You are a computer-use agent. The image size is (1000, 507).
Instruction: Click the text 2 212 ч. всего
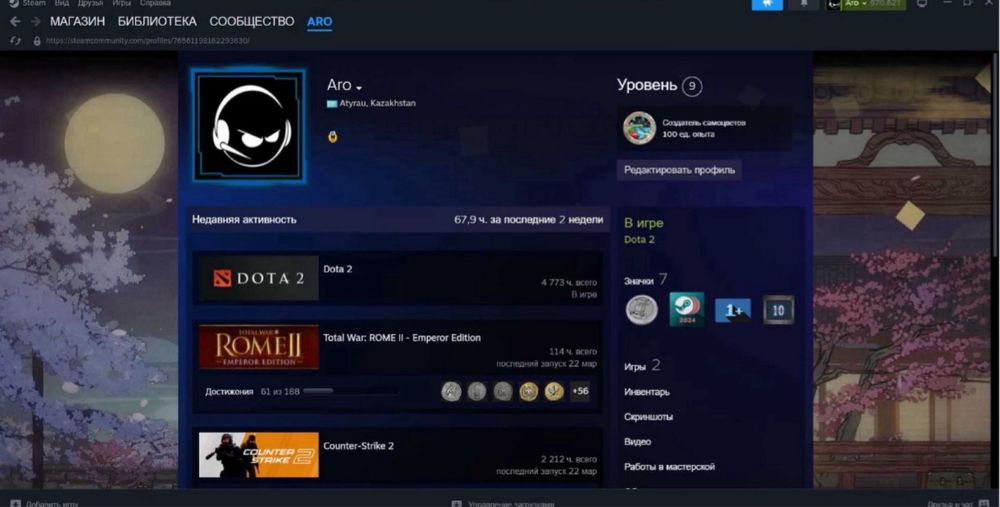pos(569,459)
